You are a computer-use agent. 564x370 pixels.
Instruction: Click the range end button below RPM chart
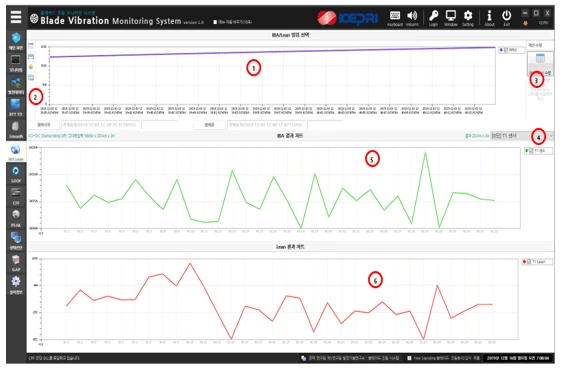(209, 125)
